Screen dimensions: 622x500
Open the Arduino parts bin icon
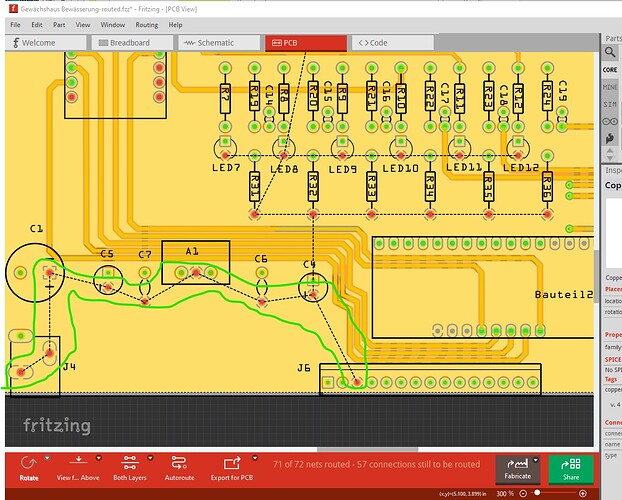(x=610, y=121)
